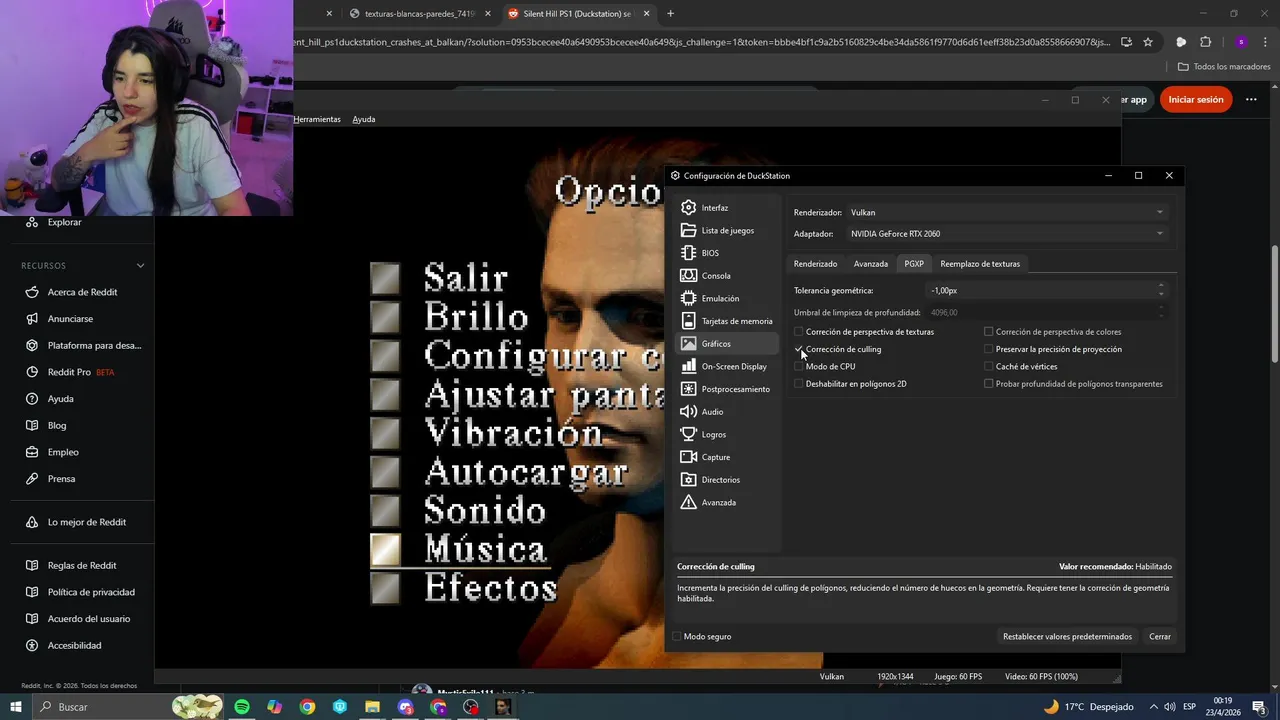Switch to texturas-blancas-paredes browser tab

[x=420, y=14]
